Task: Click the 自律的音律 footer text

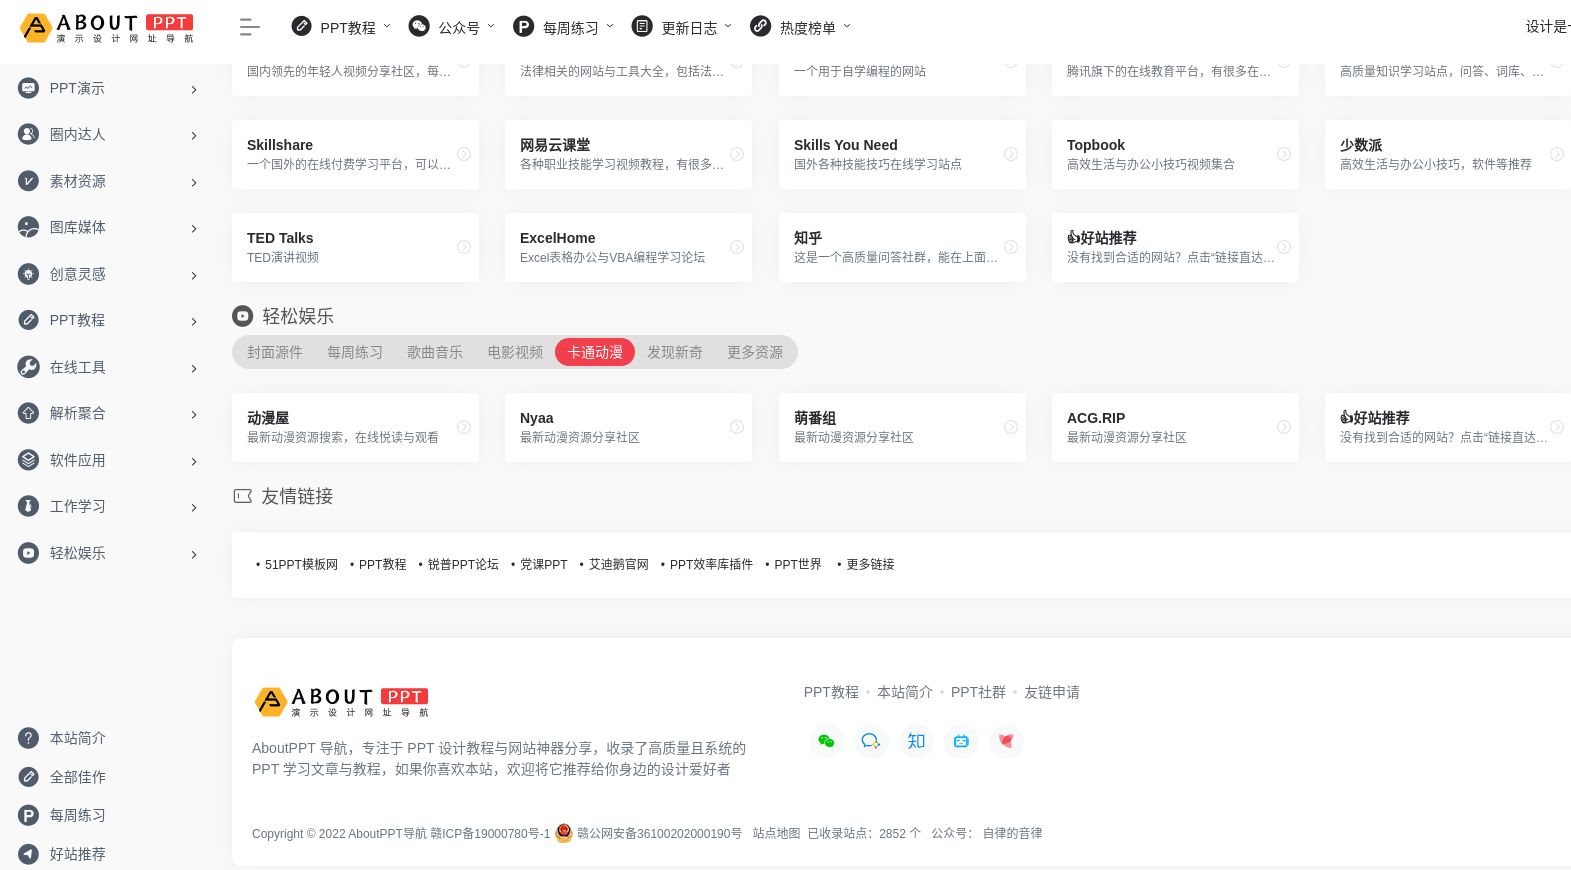Action: pyautogui.click(x=1012, y=833)
